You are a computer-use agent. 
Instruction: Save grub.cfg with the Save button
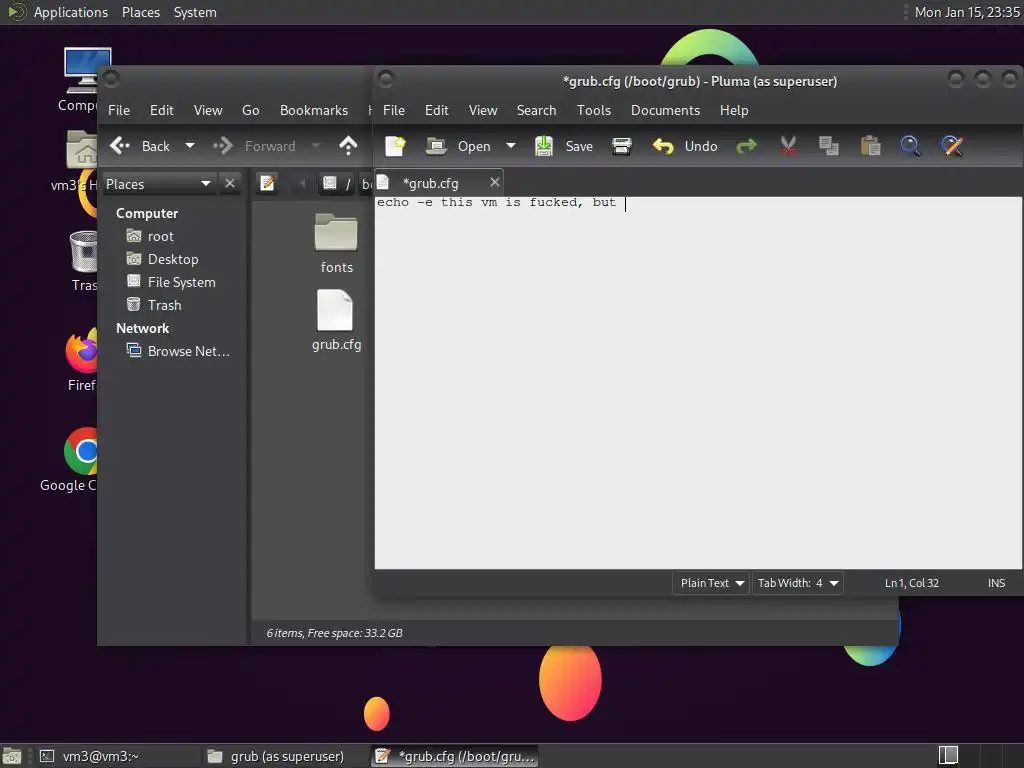tap(564, 146)
